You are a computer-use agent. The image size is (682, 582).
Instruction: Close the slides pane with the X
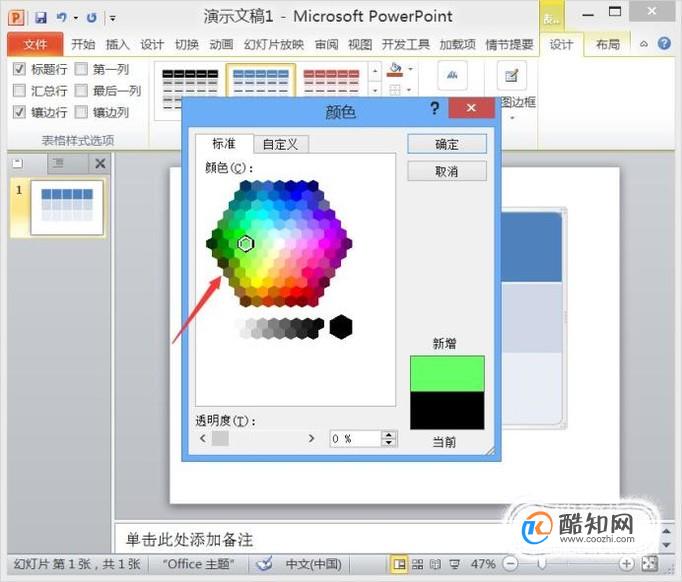(x=100, y=164)
